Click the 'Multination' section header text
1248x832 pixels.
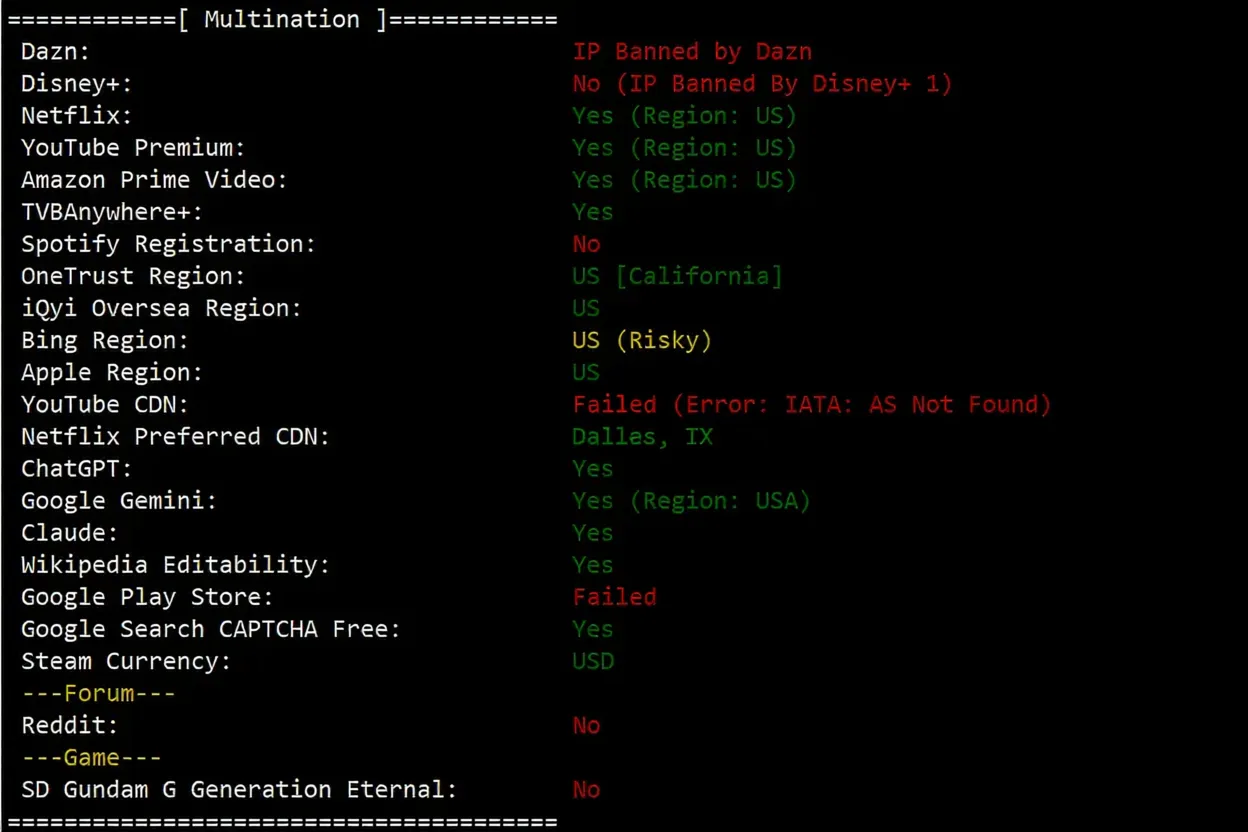point(282,19)
